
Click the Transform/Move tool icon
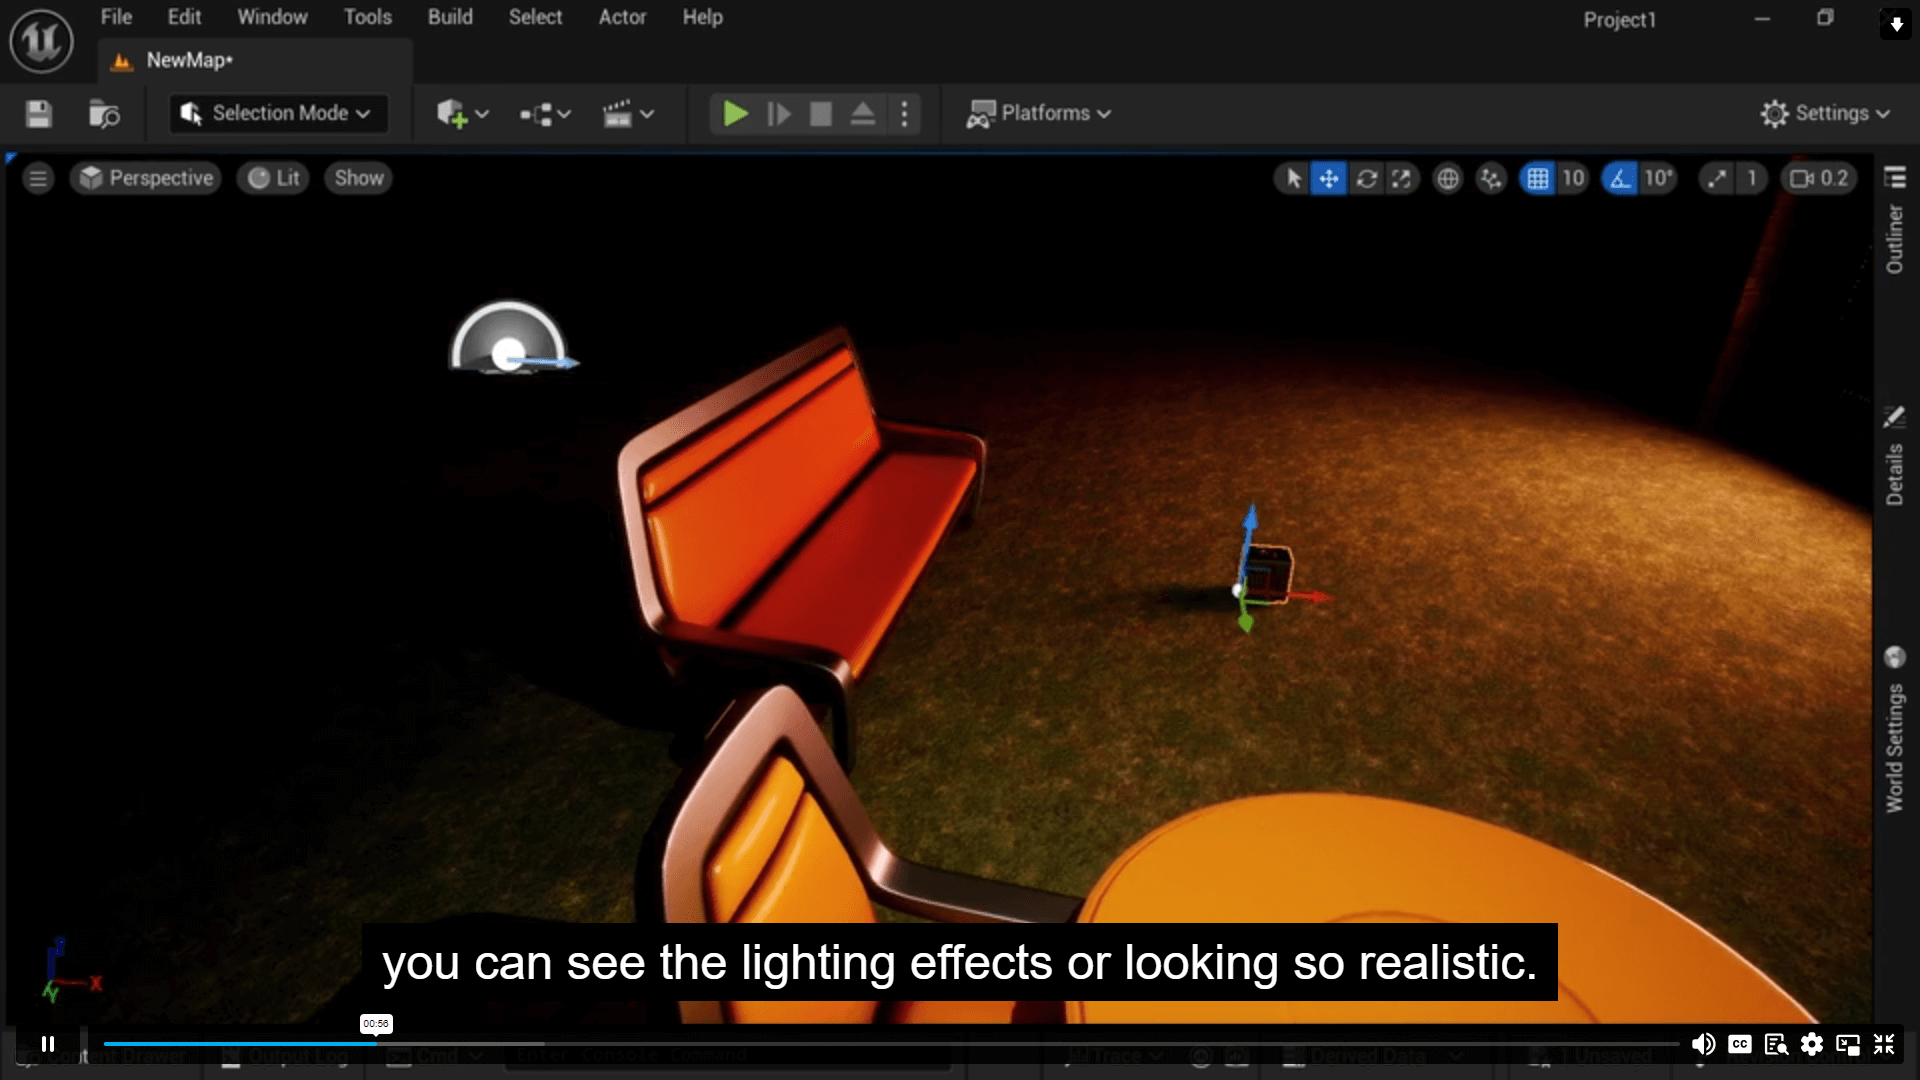click(x=1328, y=178)
